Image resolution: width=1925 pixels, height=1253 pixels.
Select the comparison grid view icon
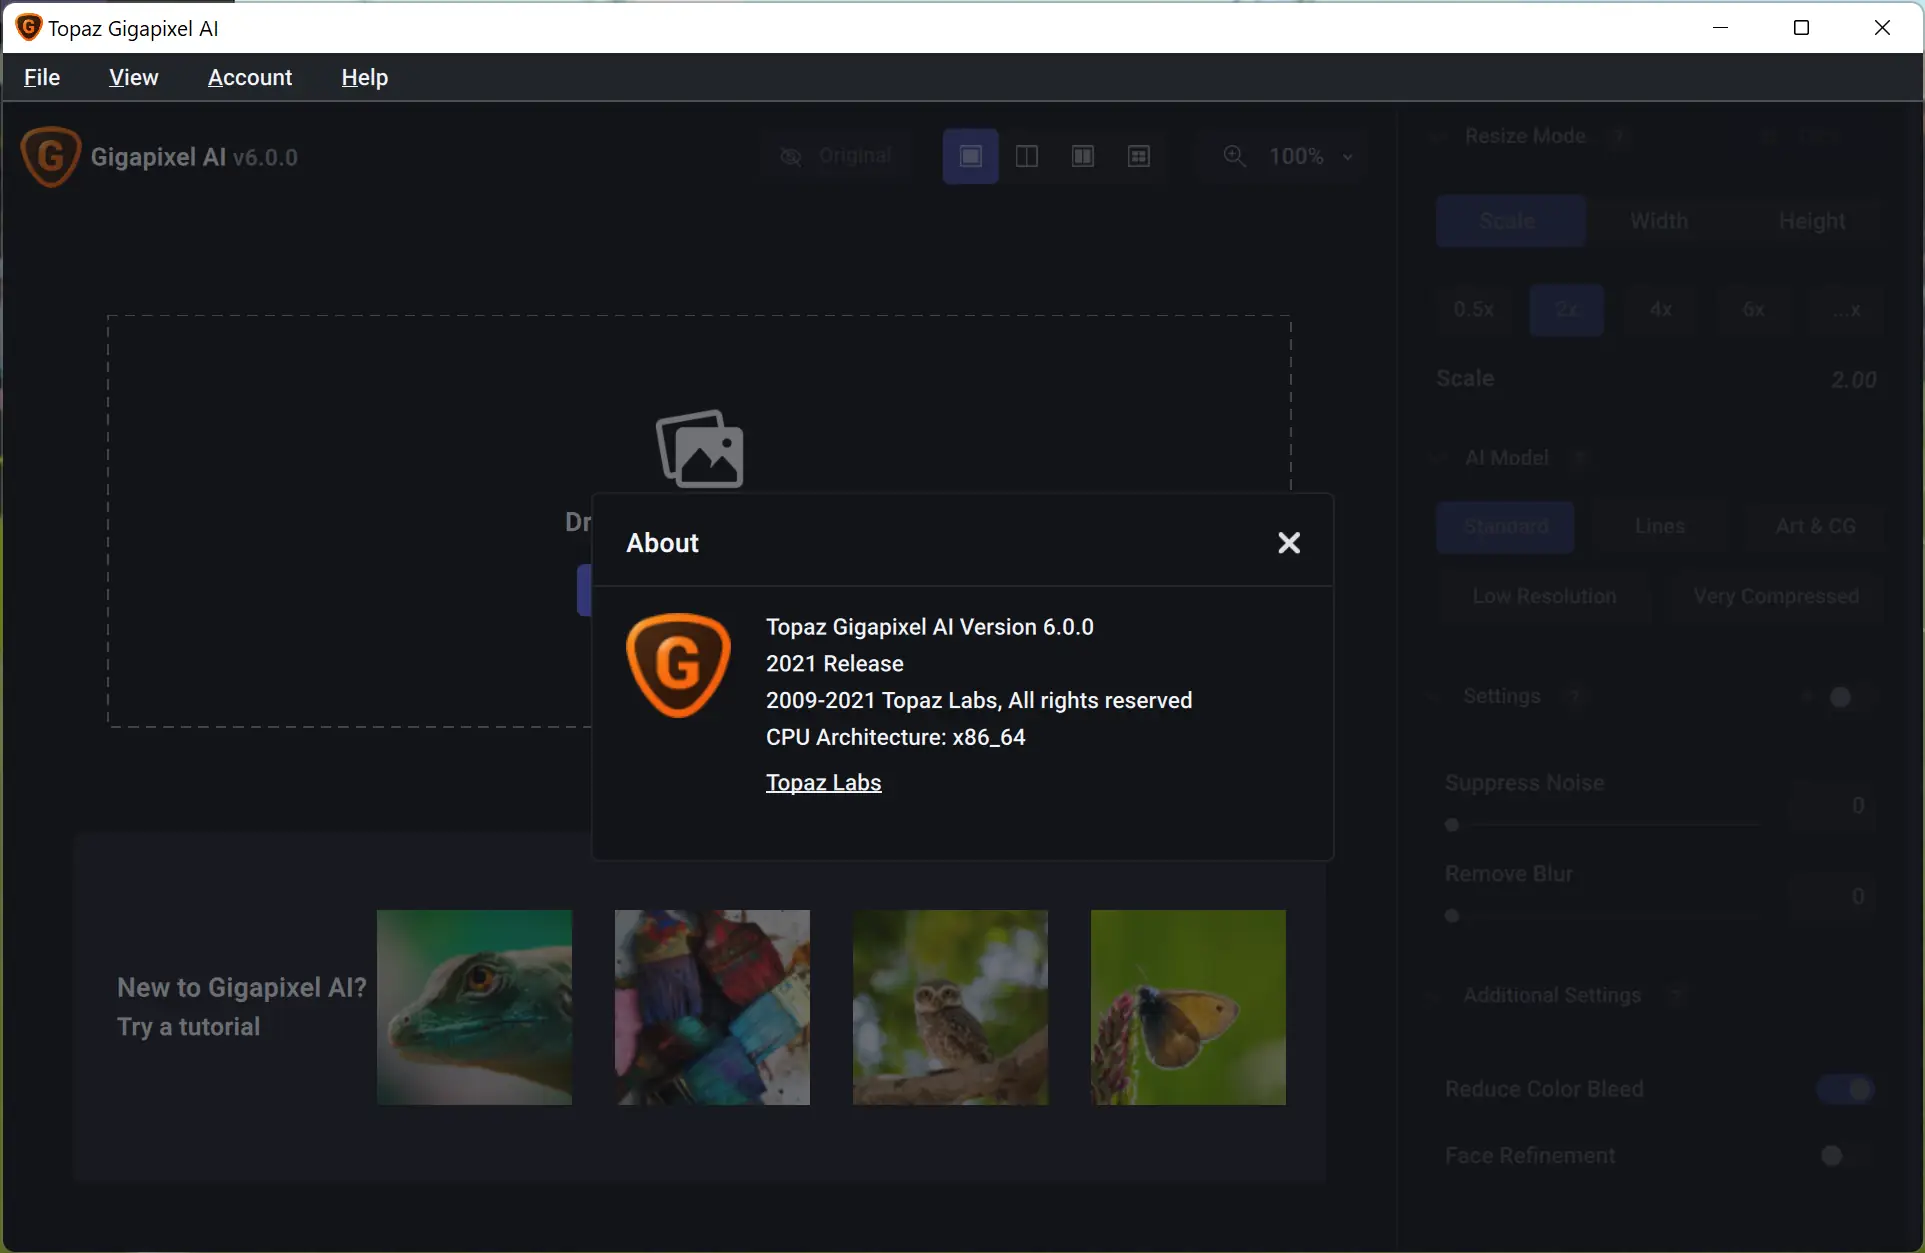(x=1139, y=156)
